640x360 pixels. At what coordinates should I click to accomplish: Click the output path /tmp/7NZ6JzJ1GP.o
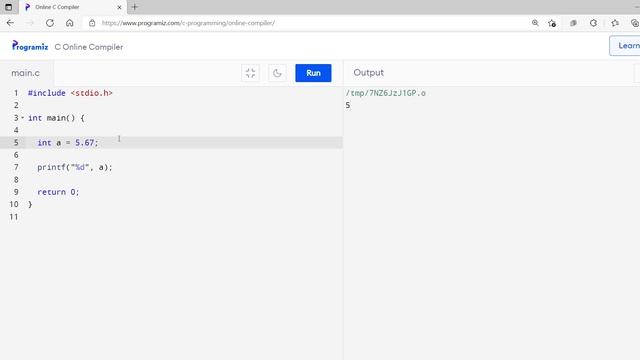click(x=386, y=93)
